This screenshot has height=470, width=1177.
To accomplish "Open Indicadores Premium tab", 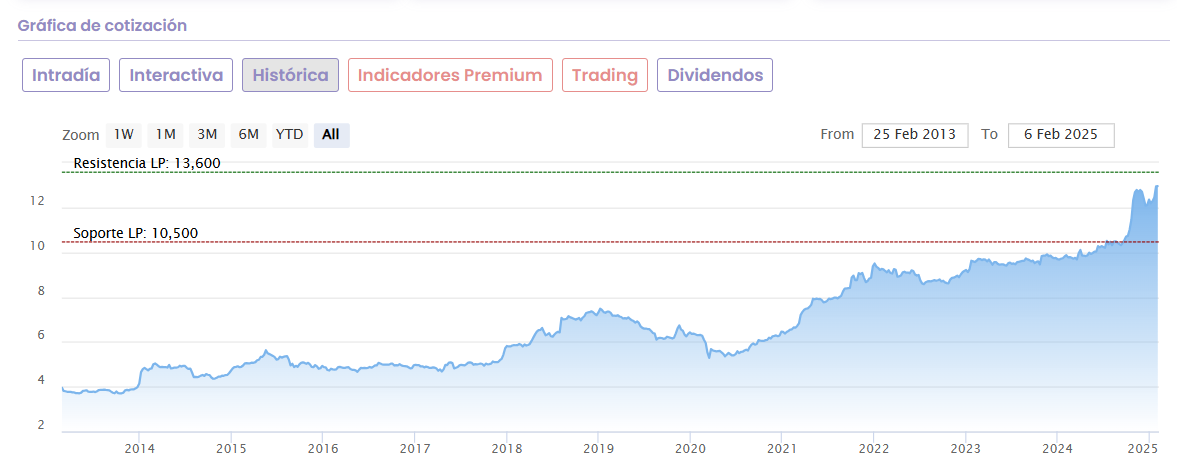I will pos(450,75).
